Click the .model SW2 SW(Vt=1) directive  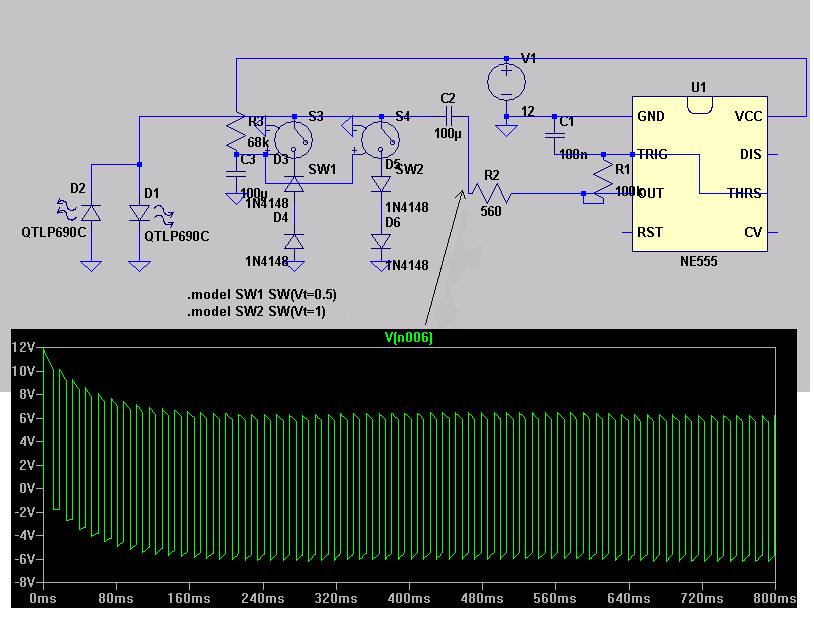256,312
